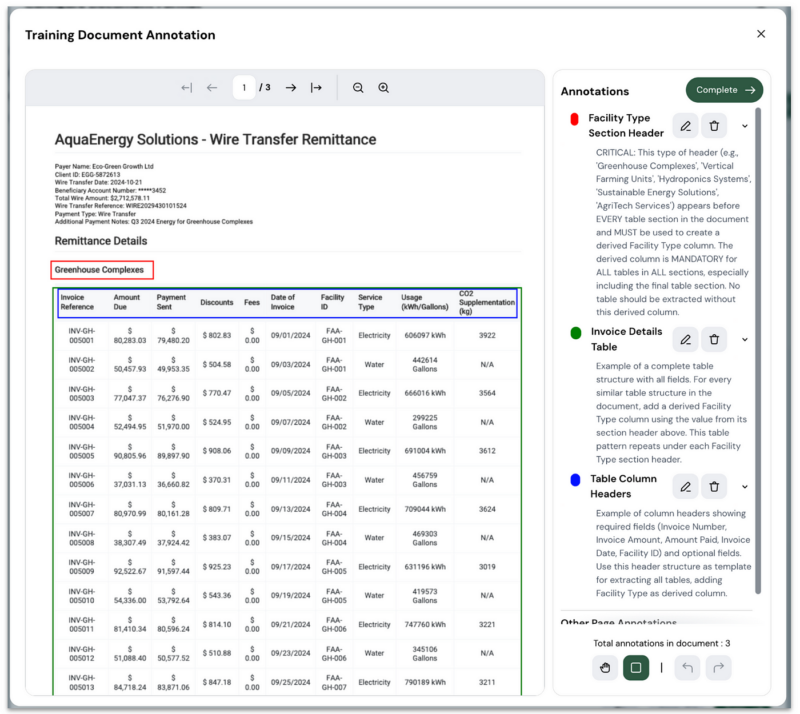800x714 pixels.
Task: Click the 09/05/2024 date cell
Action: point(290,393)
